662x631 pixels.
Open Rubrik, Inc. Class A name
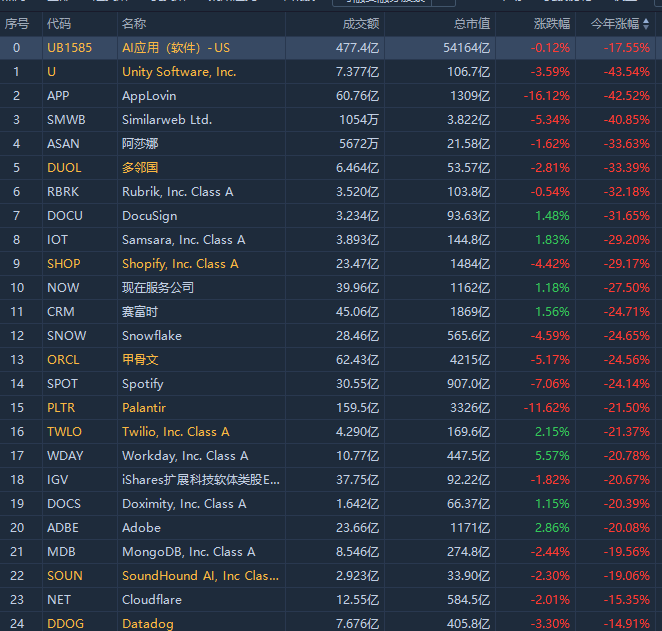(x=177, y=192)
